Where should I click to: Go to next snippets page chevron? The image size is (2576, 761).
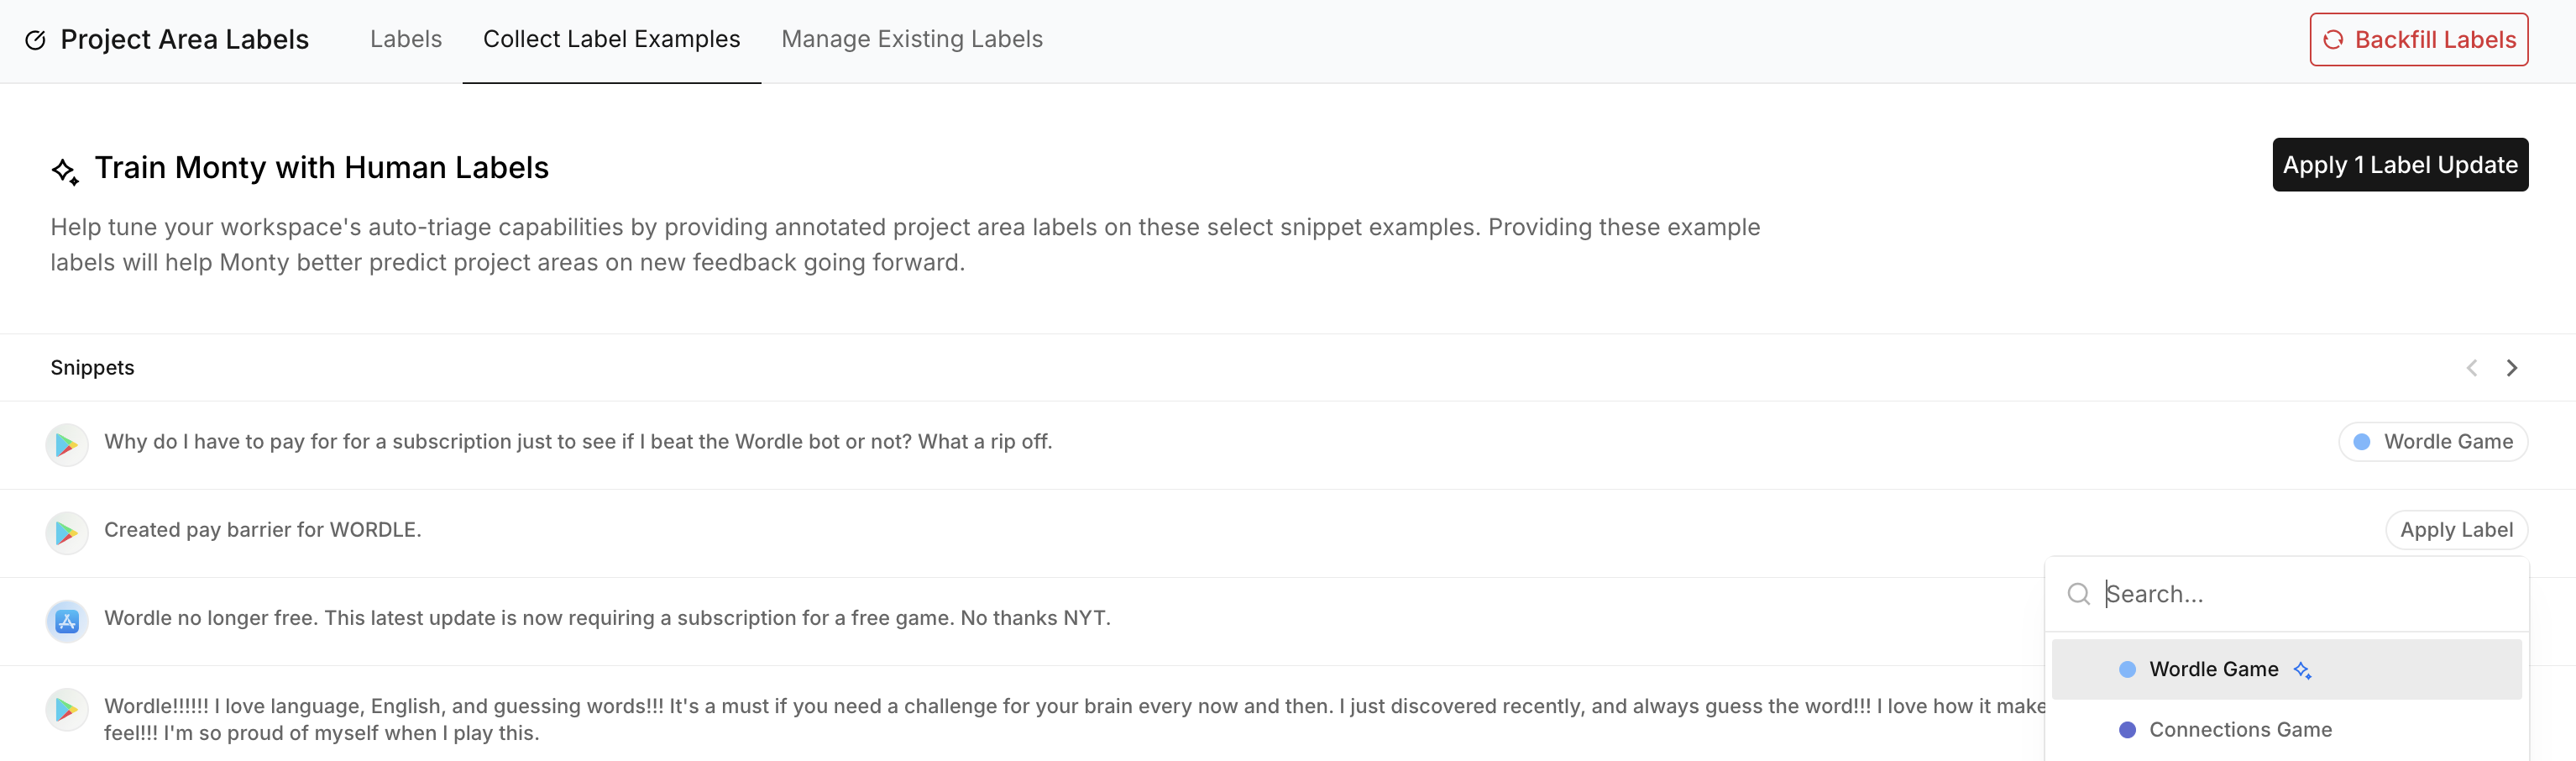point(2512,368)
